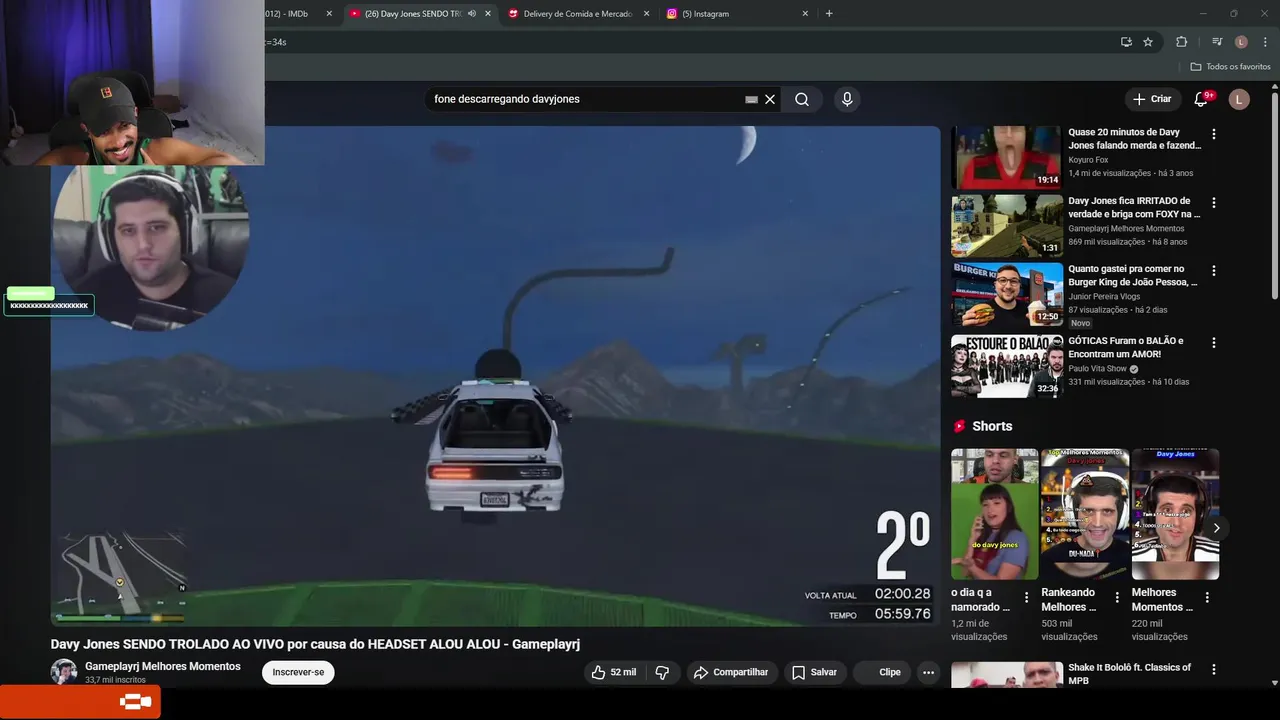
Task: Open 'ESTOURE O BALÃO' video thumbnail
Action: point(1006,366)
